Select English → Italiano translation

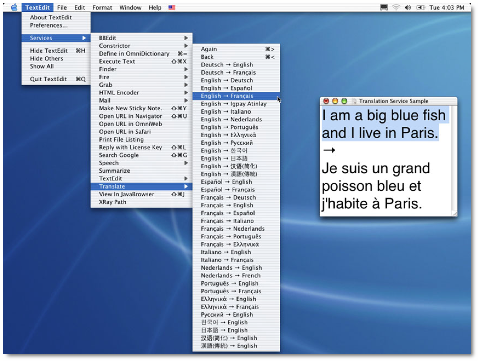click(236, 112)
